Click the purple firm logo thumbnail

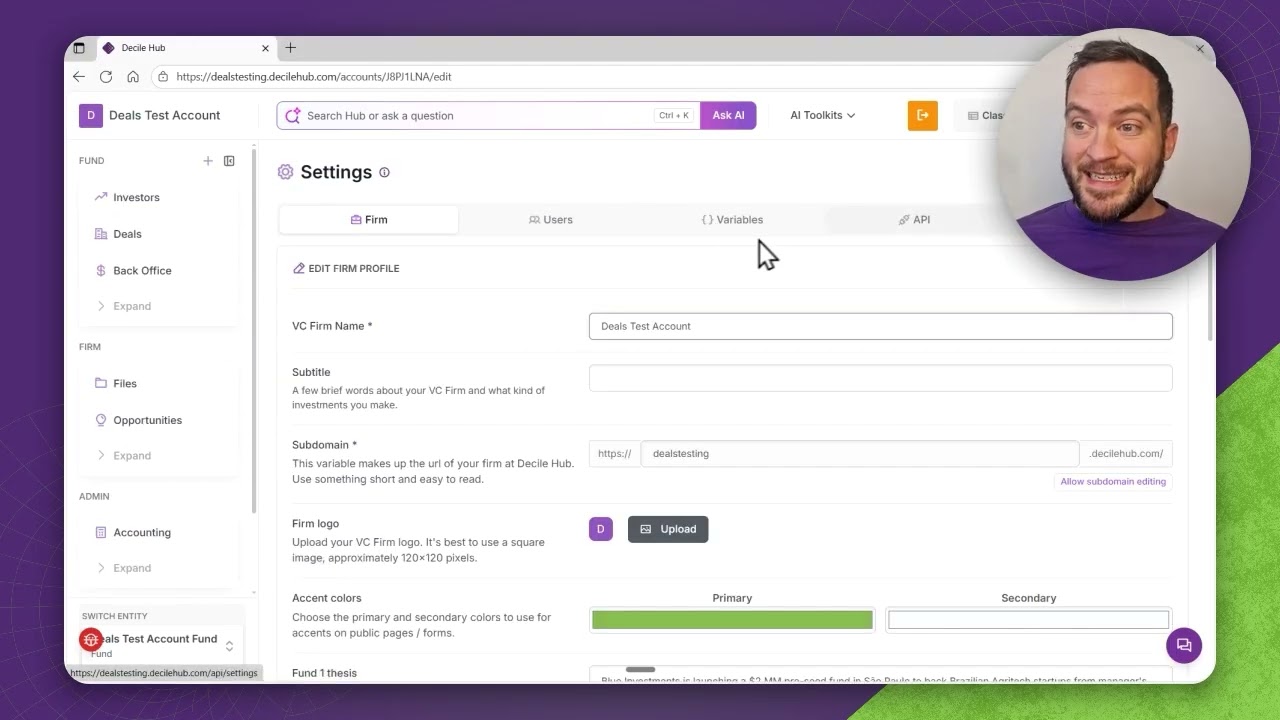pos(601,529)
